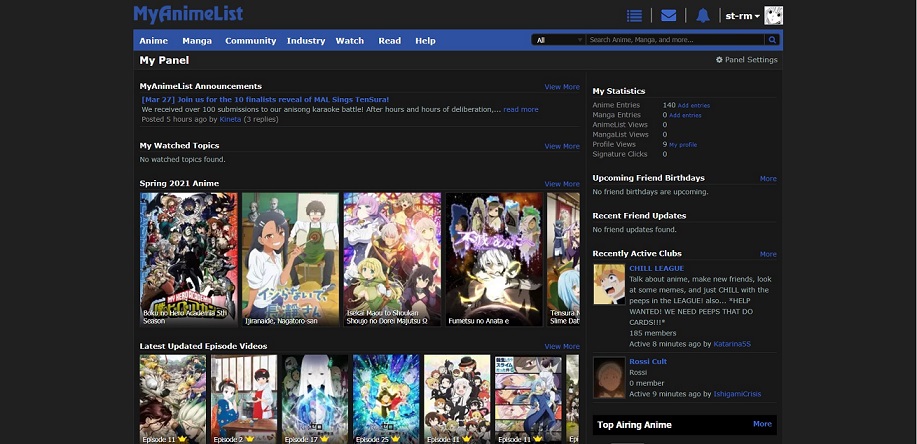
Task: Click Add entries next to Anime Entries
Action: [694, 105]
